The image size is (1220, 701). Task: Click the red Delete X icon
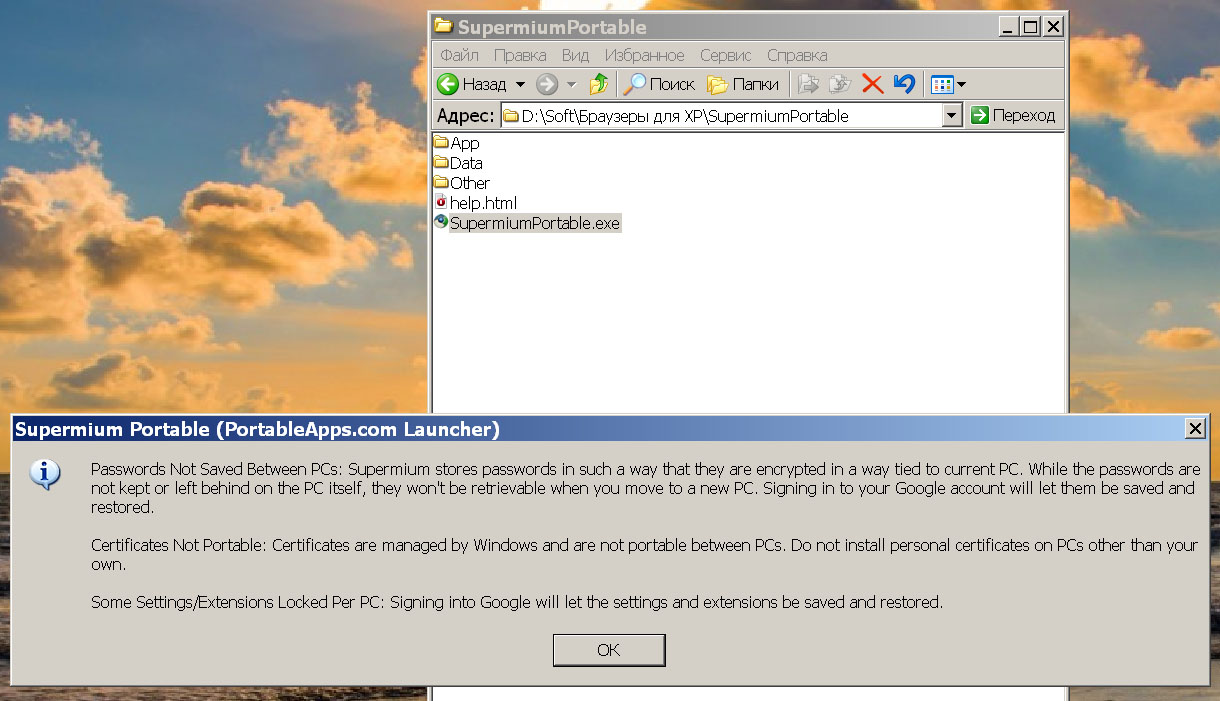click(872, 85)
